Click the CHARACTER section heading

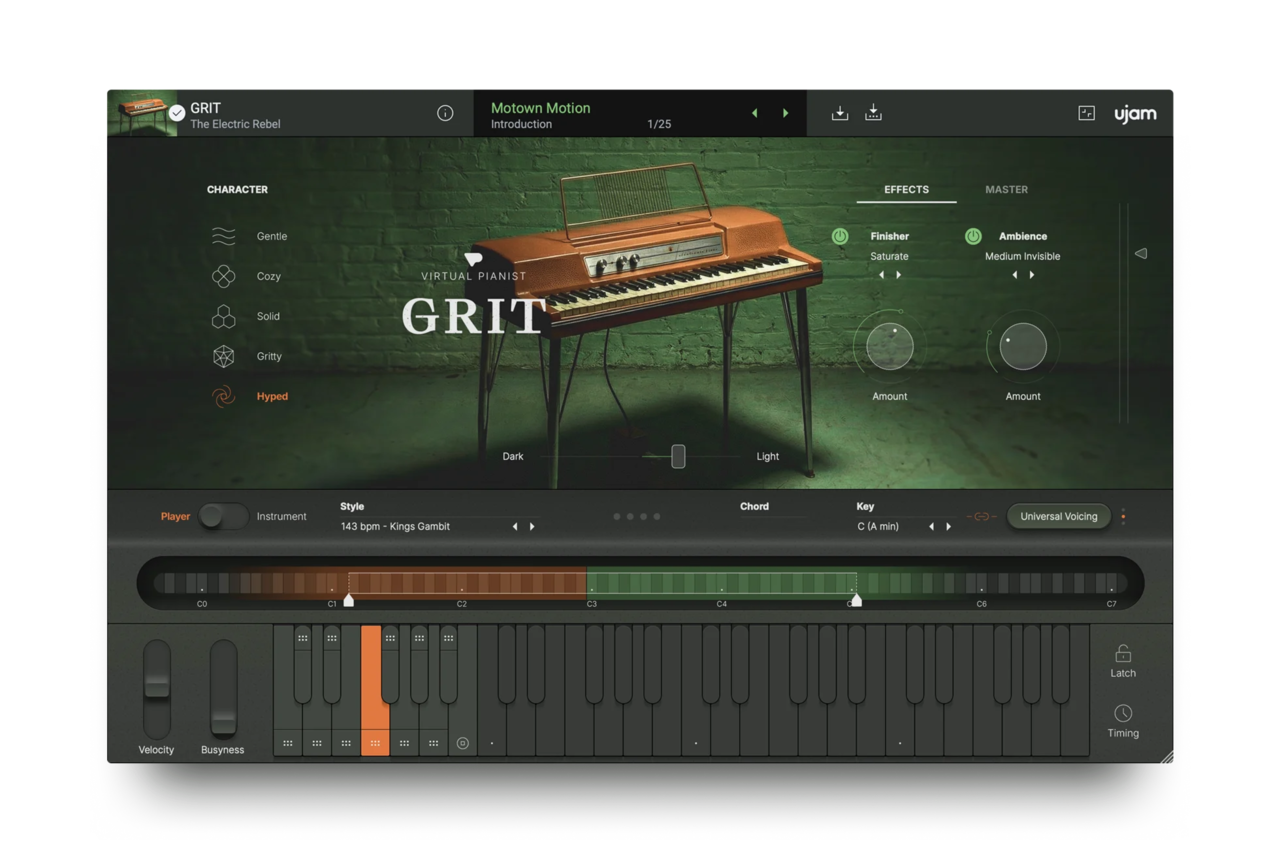237,189
